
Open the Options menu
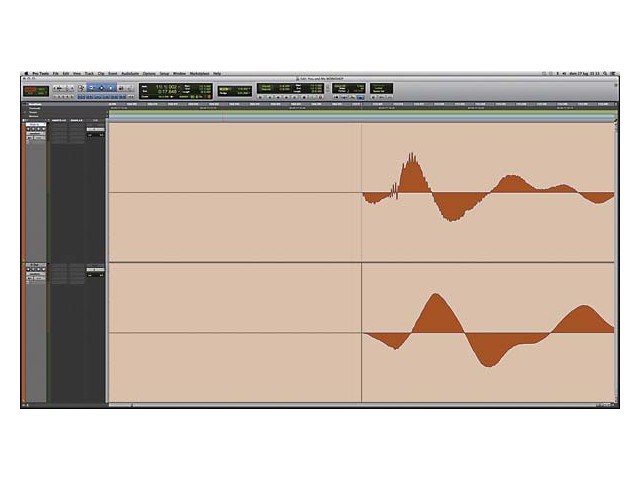tap(149, 73)
